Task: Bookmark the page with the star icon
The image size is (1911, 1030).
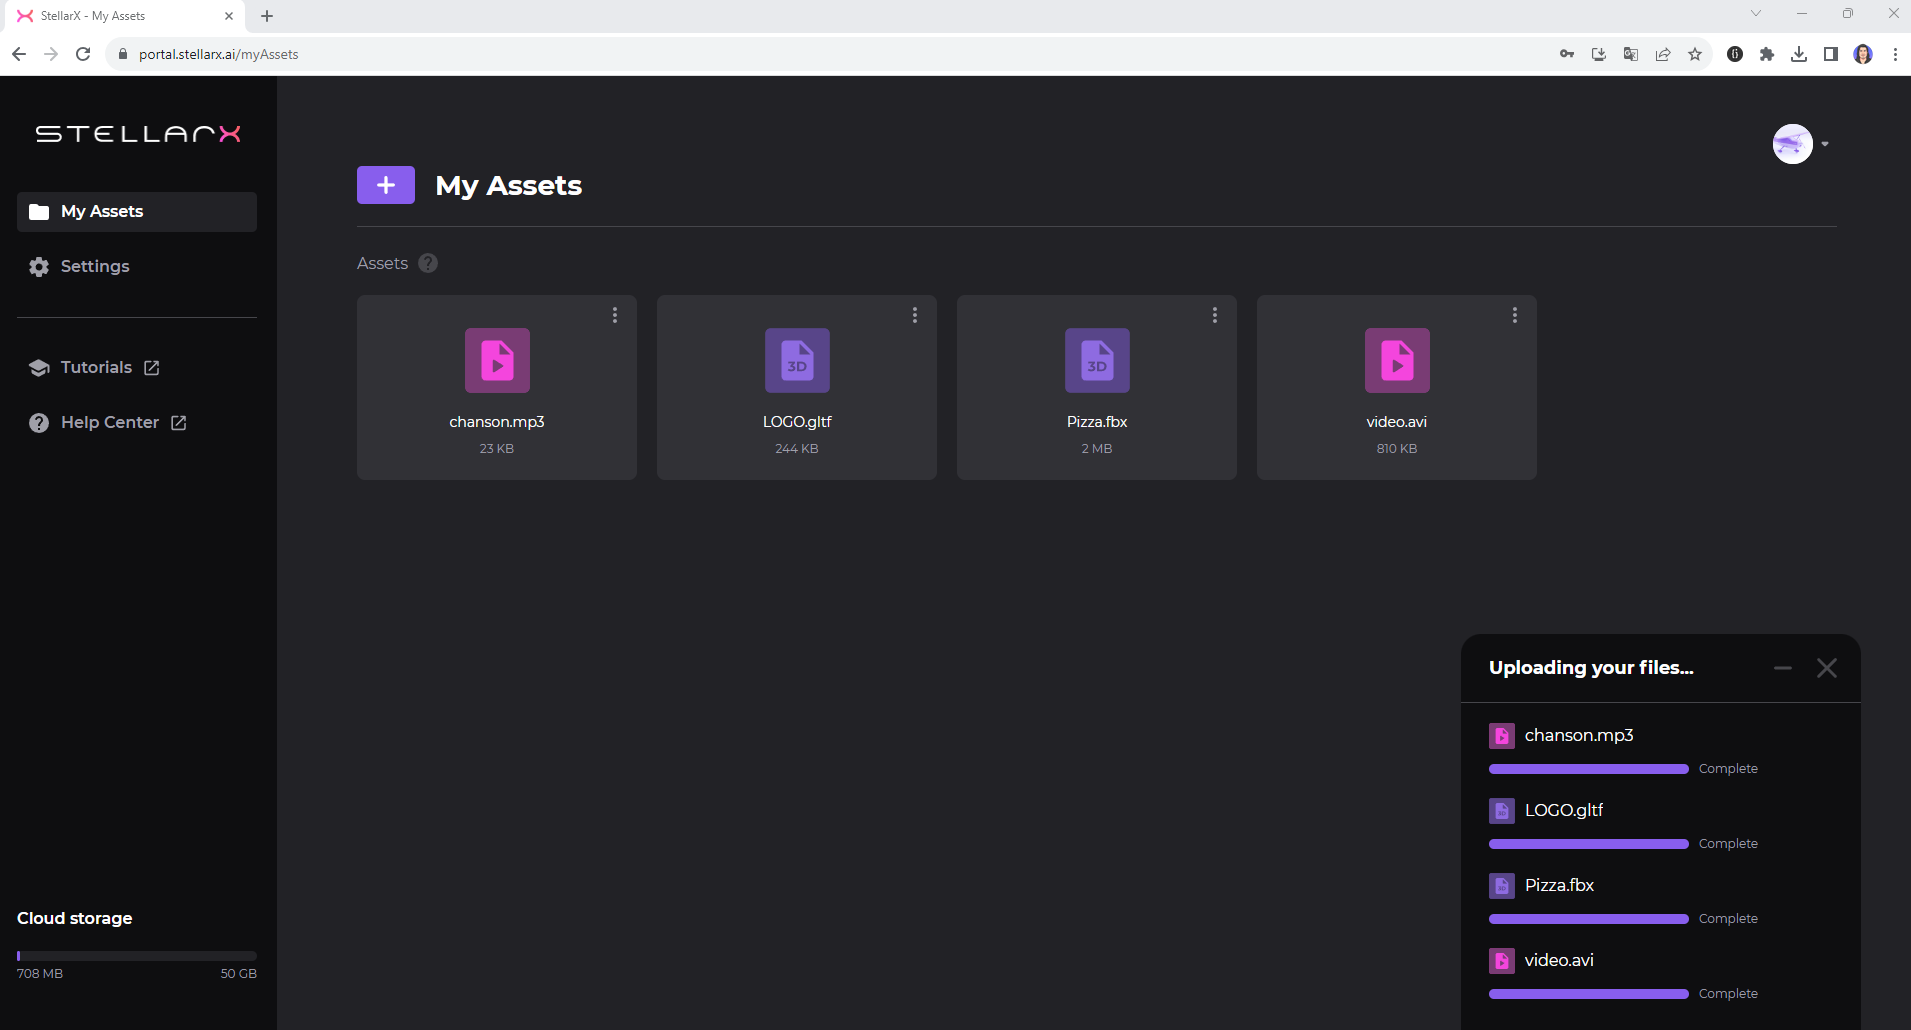Action: 1695,54
